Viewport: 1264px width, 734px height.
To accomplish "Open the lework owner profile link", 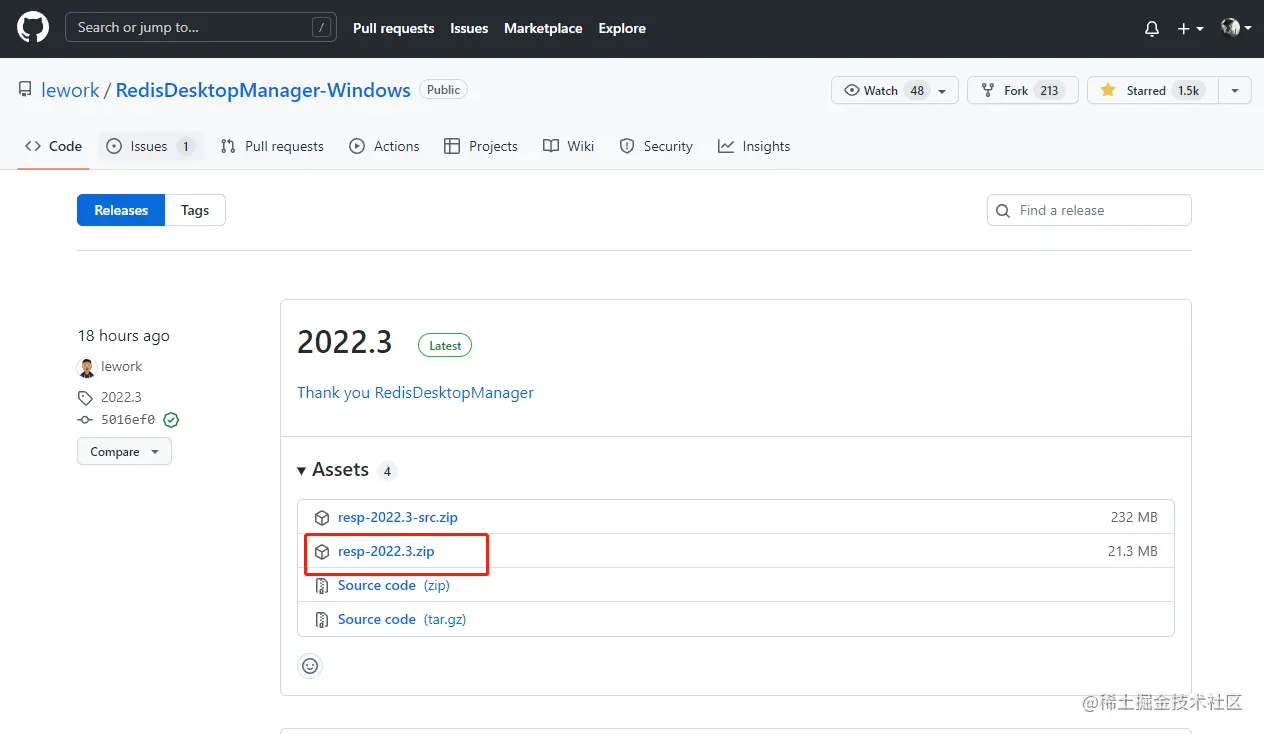I will 70,90.
